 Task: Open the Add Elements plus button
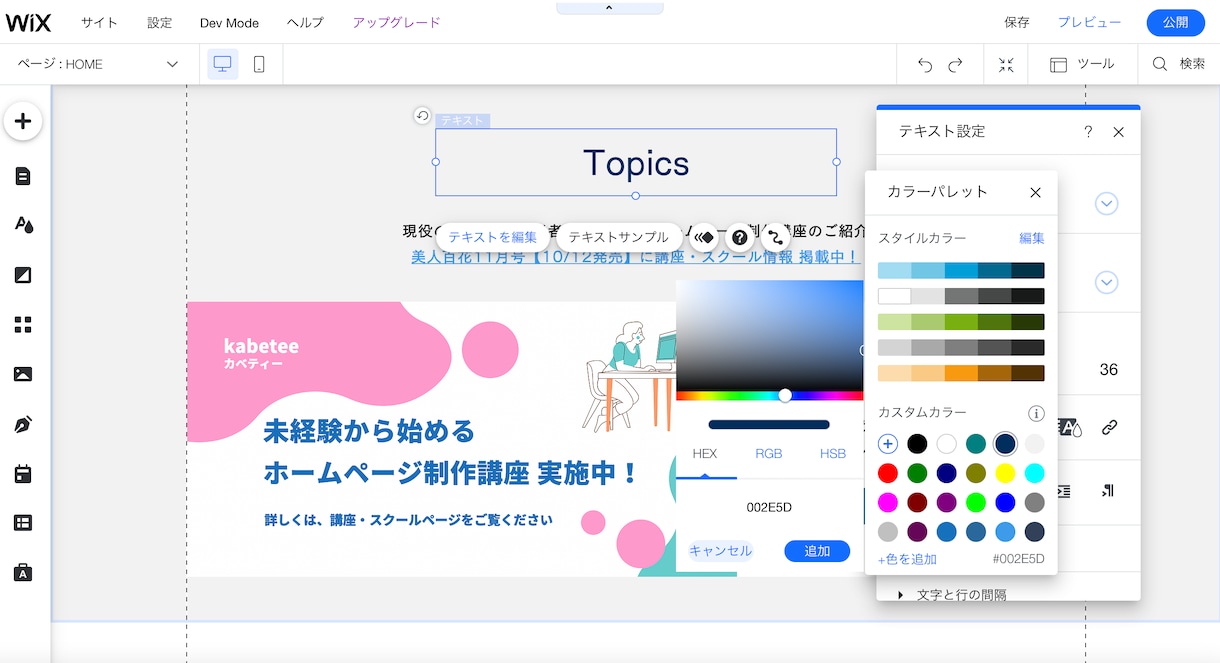point(23,122)
